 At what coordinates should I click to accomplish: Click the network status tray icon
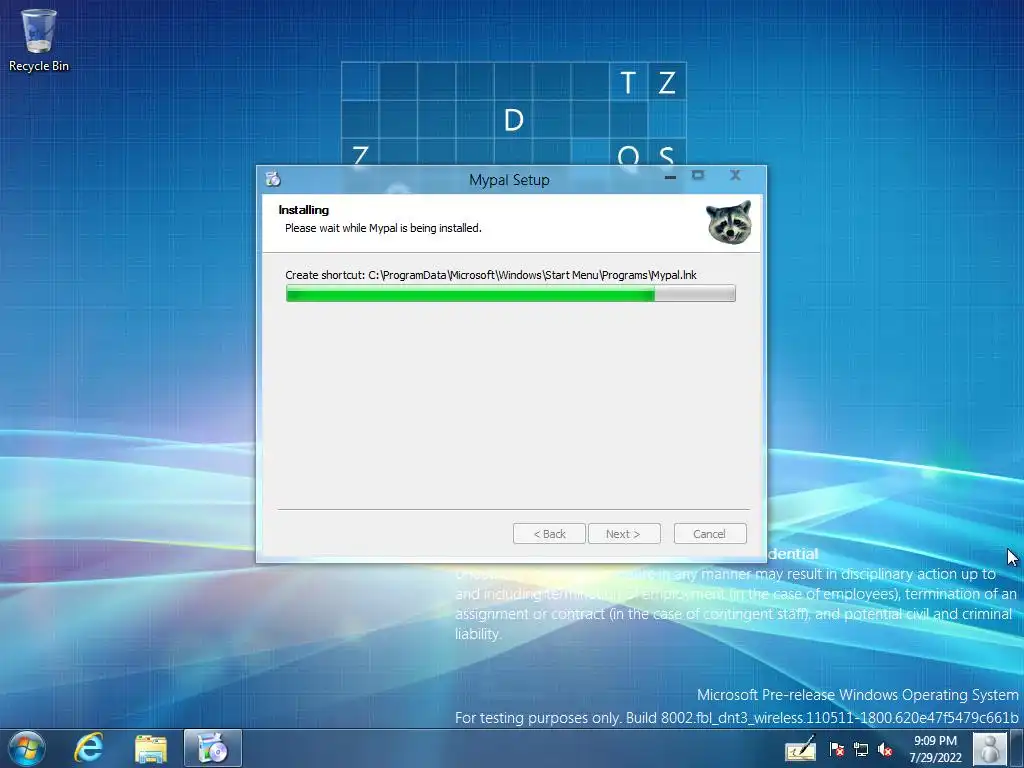point(861,750)
